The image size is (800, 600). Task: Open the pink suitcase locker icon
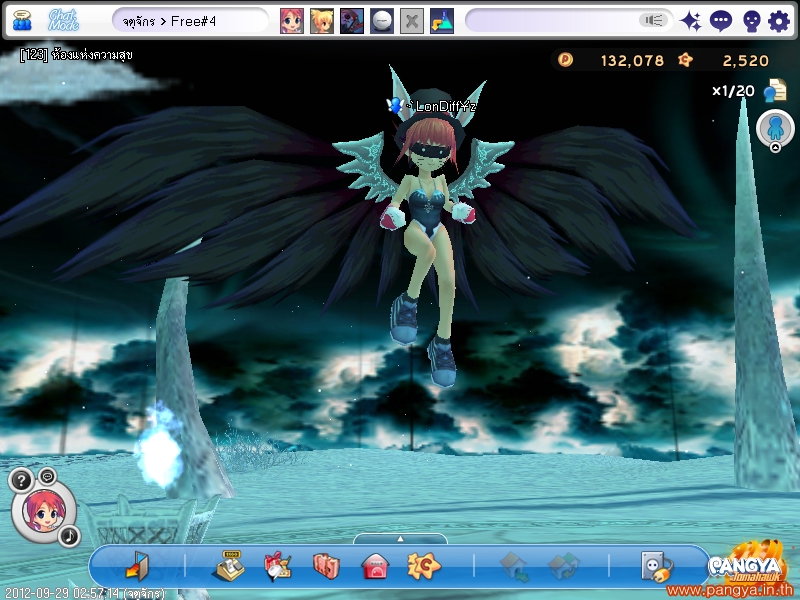(326, 566)
